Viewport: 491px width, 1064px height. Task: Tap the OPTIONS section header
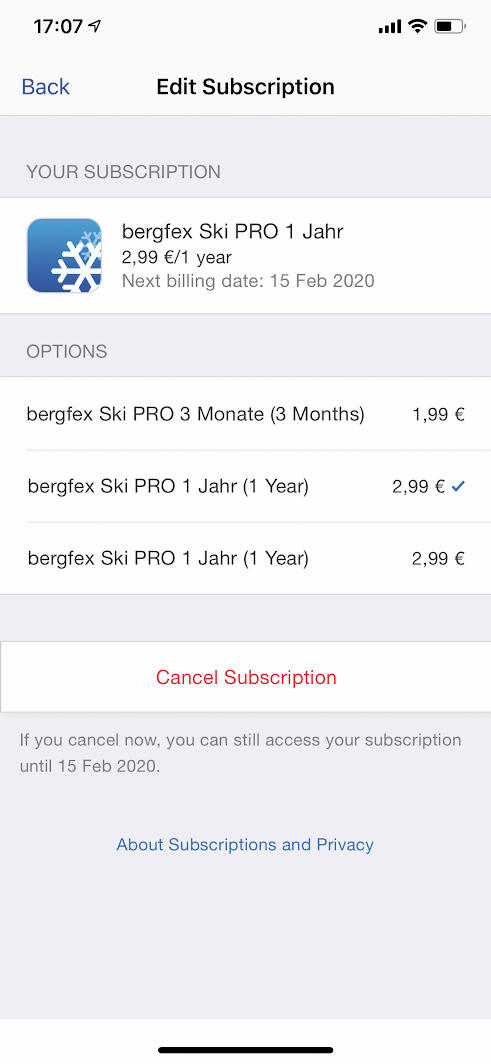coord(66,352)
